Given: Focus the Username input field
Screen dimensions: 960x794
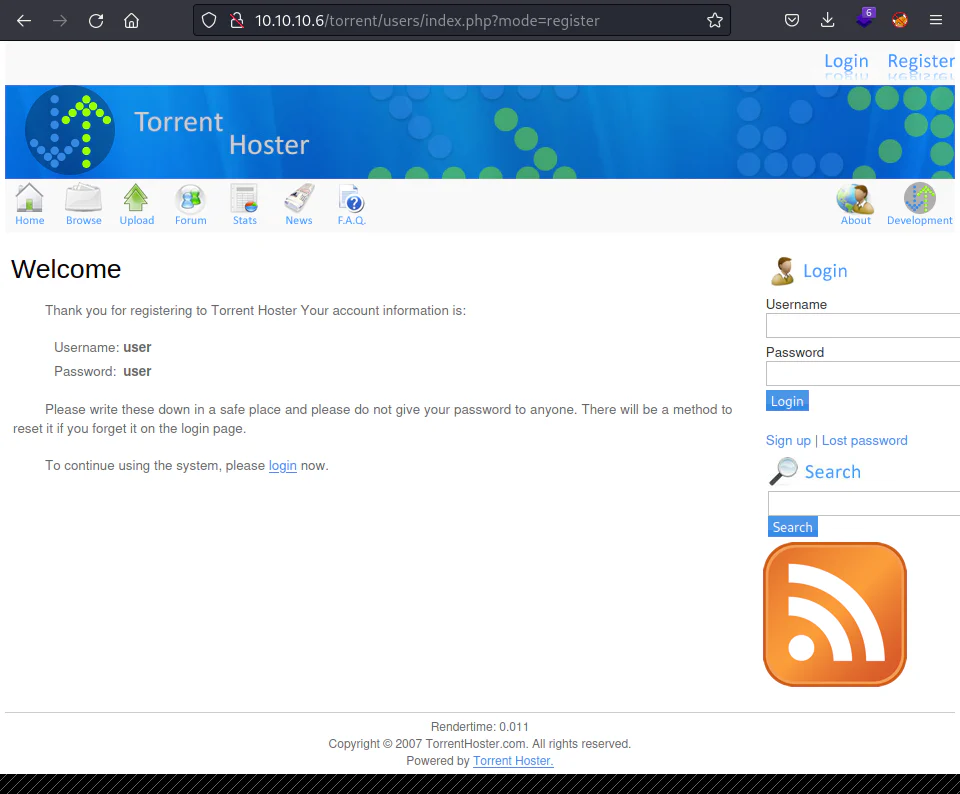Looking at the screenshot, I should pyautogui.click(x=863, y=326).
